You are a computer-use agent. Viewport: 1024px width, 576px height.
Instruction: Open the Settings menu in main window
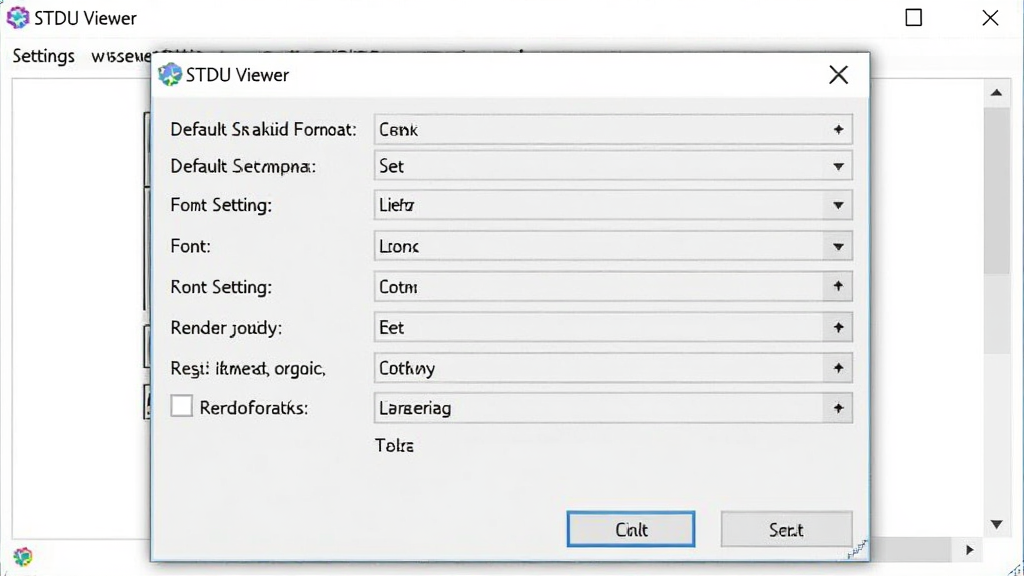coord(43,56)
